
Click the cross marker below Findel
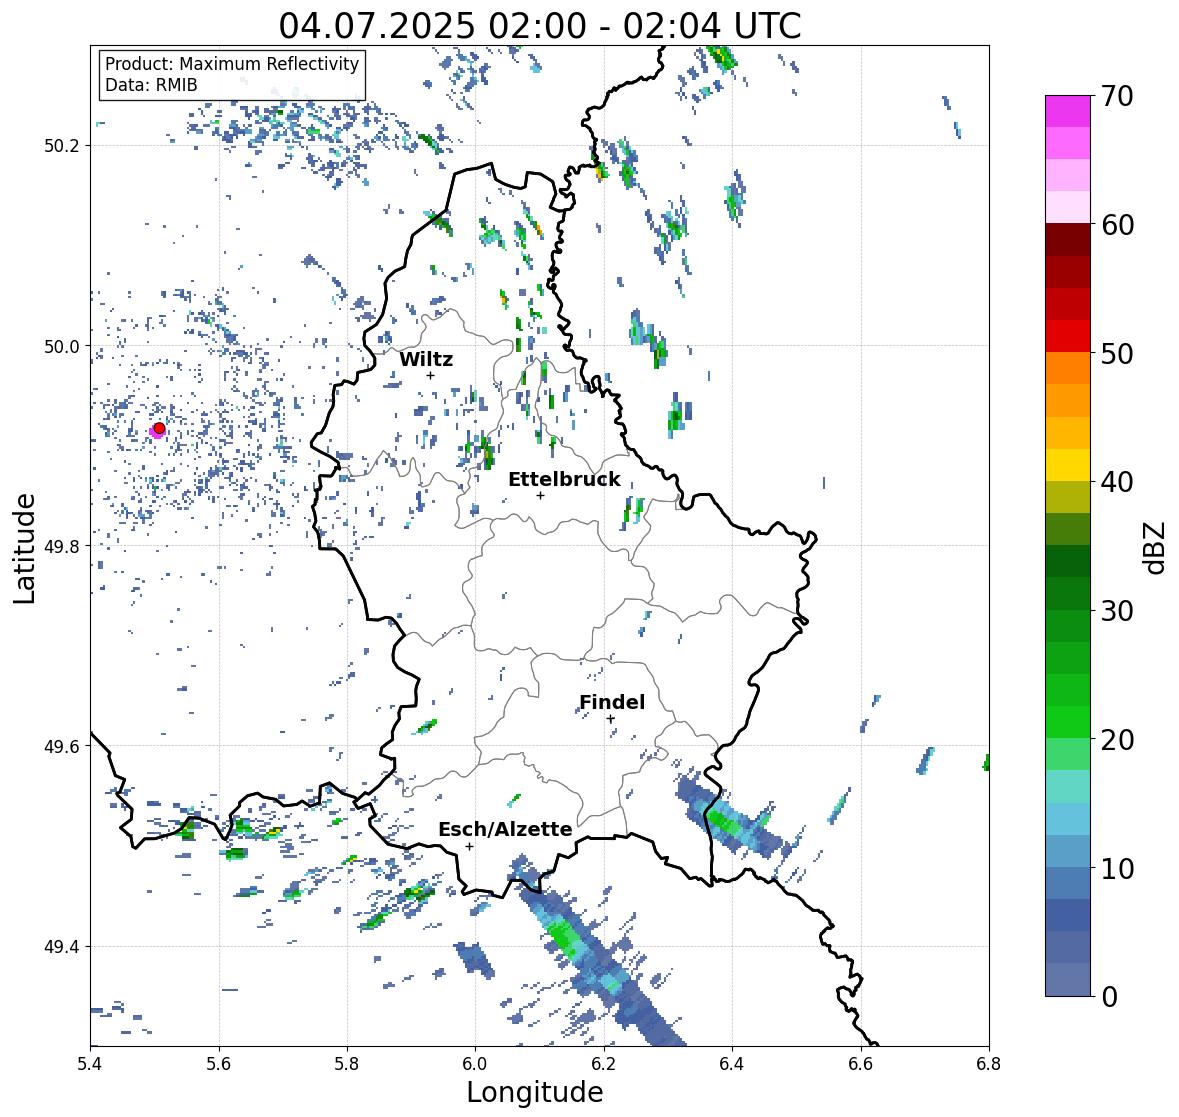(x=611, y=719)
